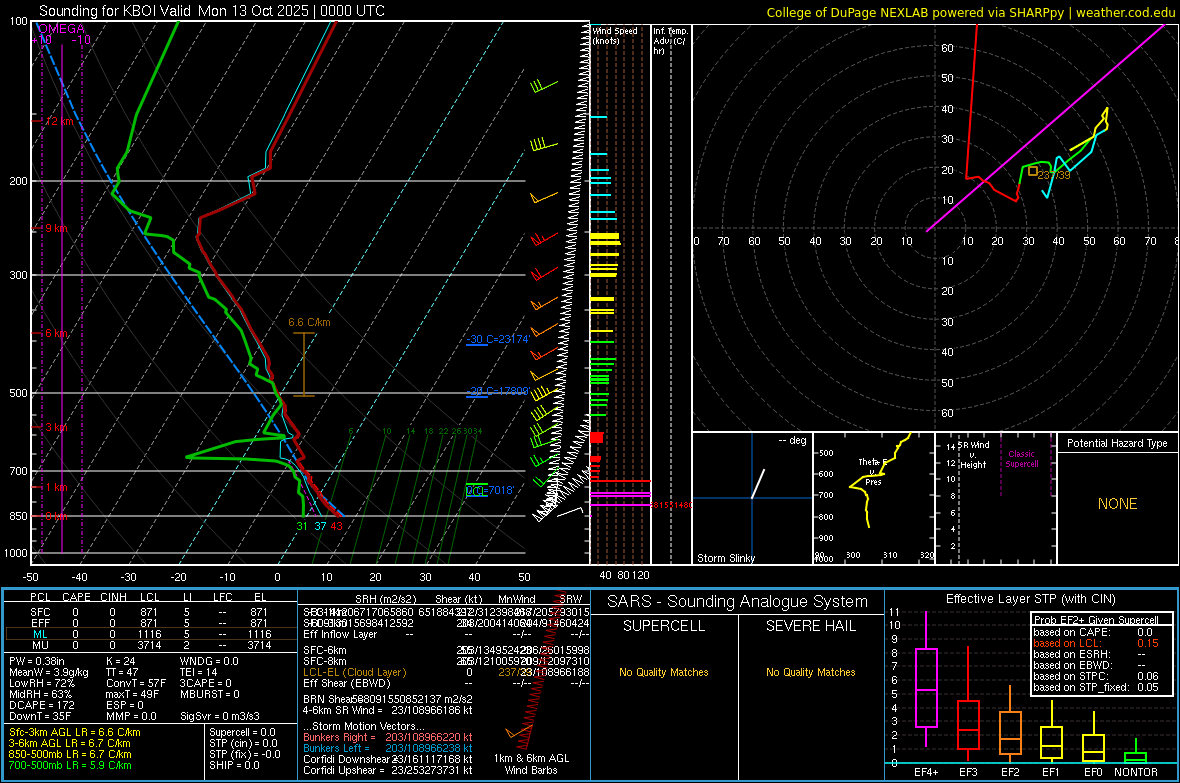Click the Supercell = 0.0 parameter

click(x=242, y=732)
